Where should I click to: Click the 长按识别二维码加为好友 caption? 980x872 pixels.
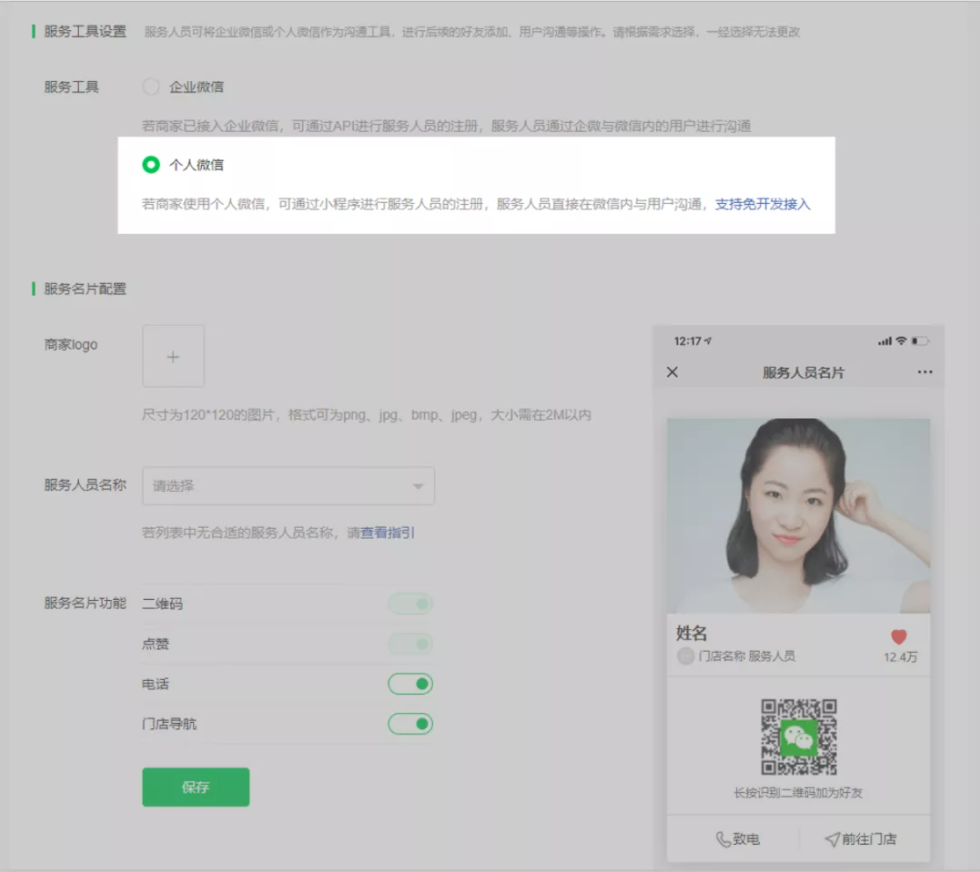click(798, 793)
